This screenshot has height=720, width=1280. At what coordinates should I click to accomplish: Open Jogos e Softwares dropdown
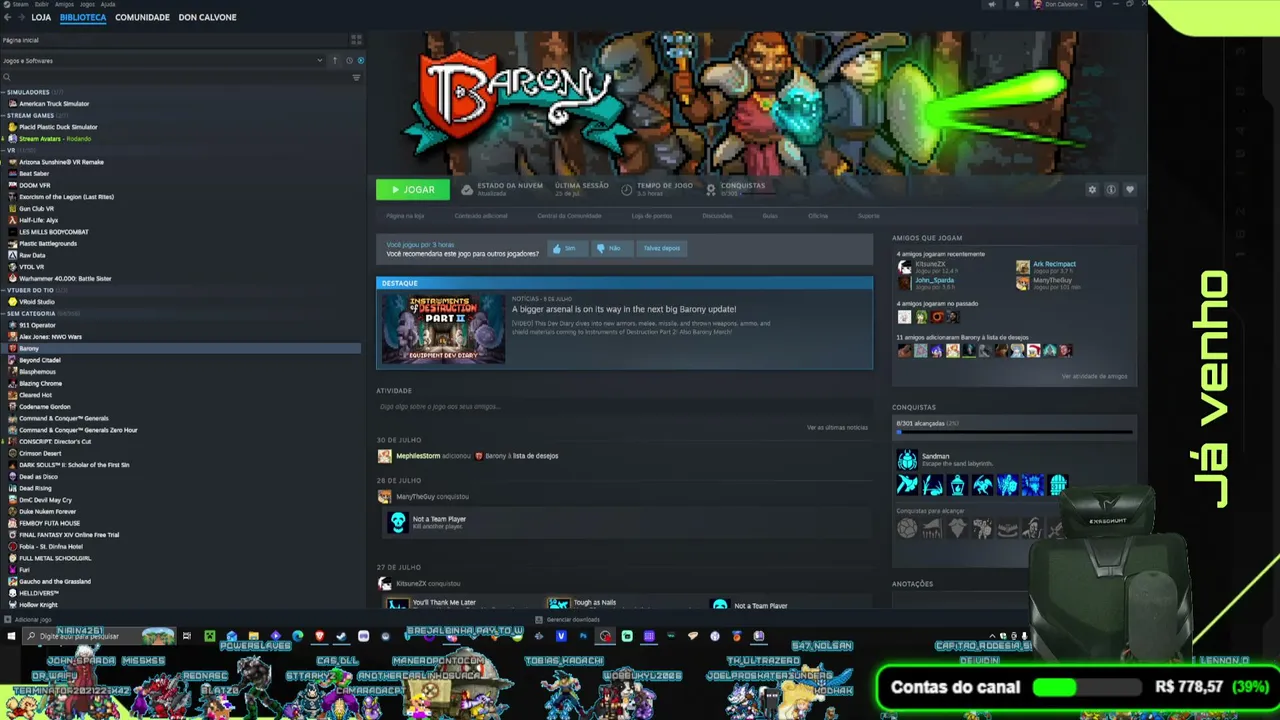pyautogui.click(x=163, y=60)
